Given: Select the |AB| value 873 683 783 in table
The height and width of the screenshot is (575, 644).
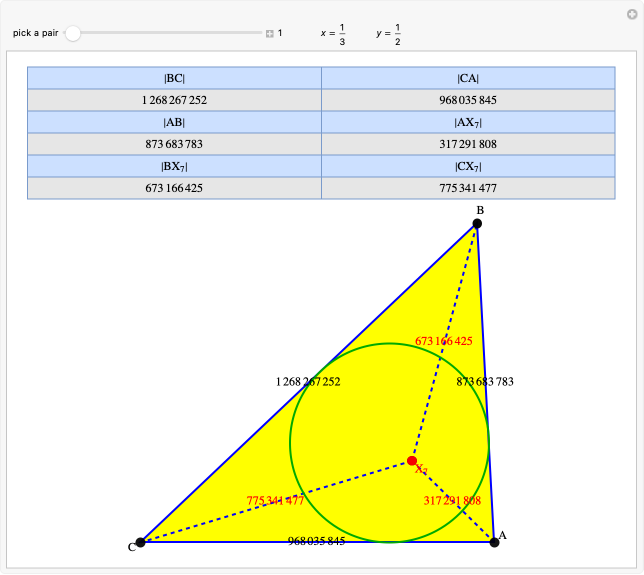Looking at the screenshot, I should point(174,144).
